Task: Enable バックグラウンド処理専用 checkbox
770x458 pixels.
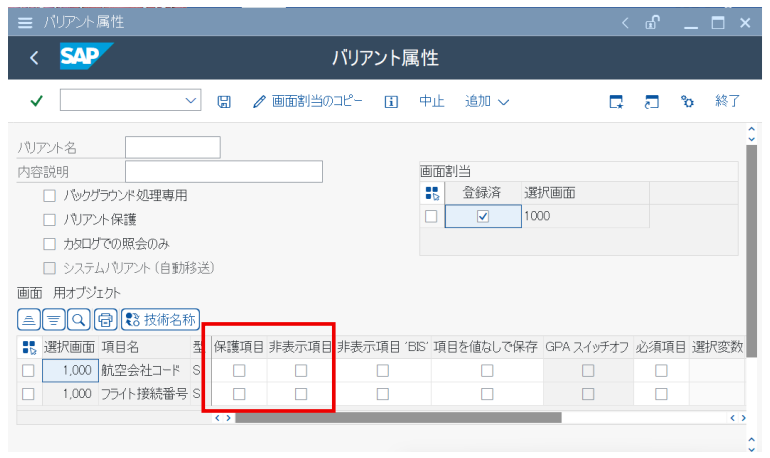Action: (x=49, y=196)
